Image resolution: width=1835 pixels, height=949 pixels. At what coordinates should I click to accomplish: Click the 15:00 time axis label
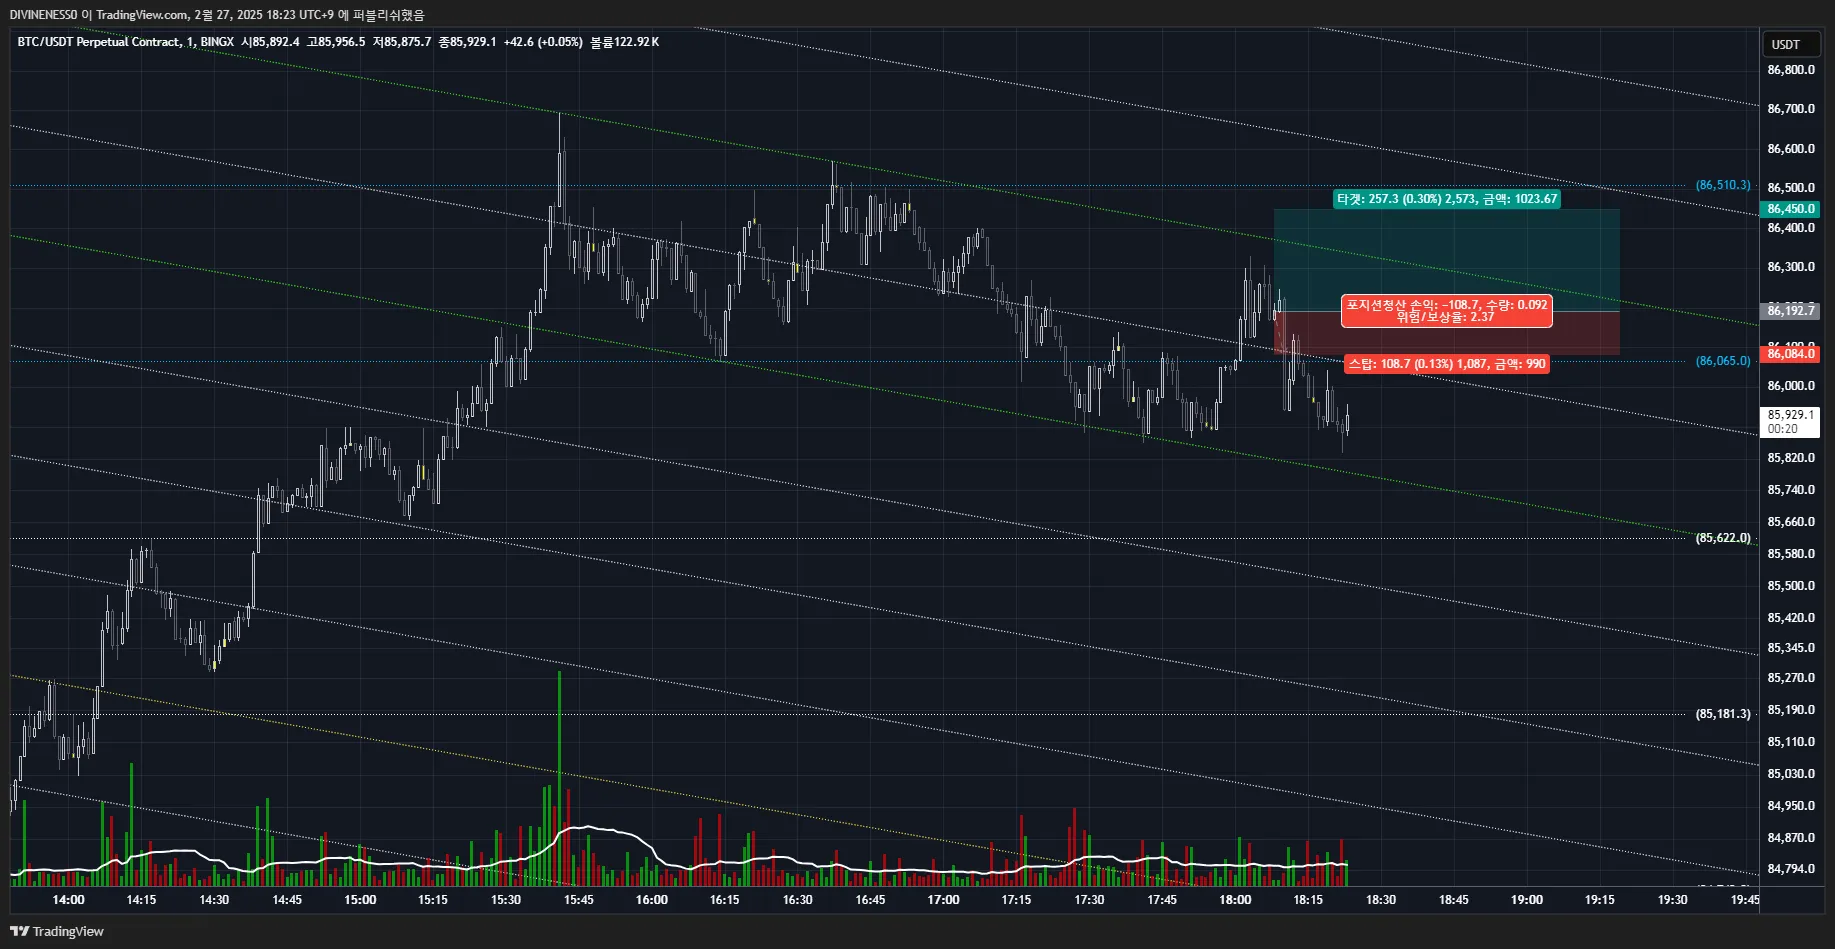click(x=360, y=900)
